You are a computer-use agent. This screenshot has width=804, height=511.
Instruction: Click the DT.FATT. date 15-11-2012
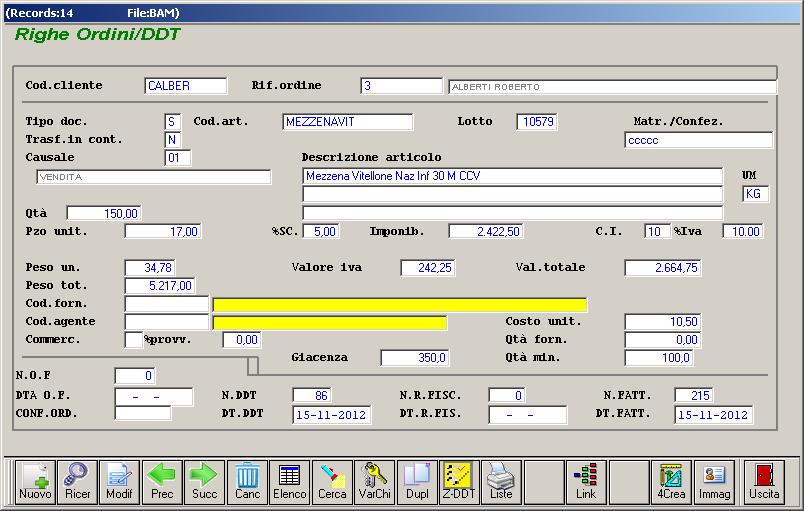[713, 415]
